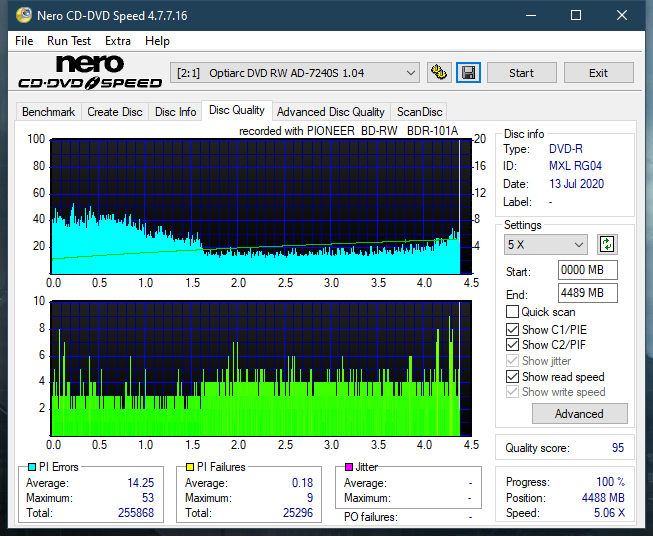Click the Nero CD-DVD Speed logo
The width and height of the screenshot is (653, 536).
point(90,72)
